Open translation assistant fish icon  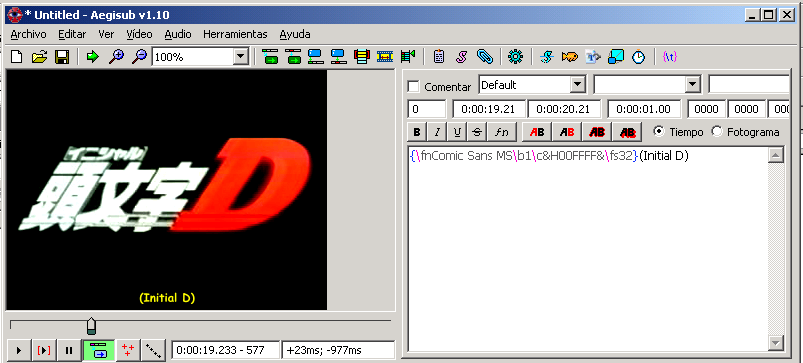point(569,57)
